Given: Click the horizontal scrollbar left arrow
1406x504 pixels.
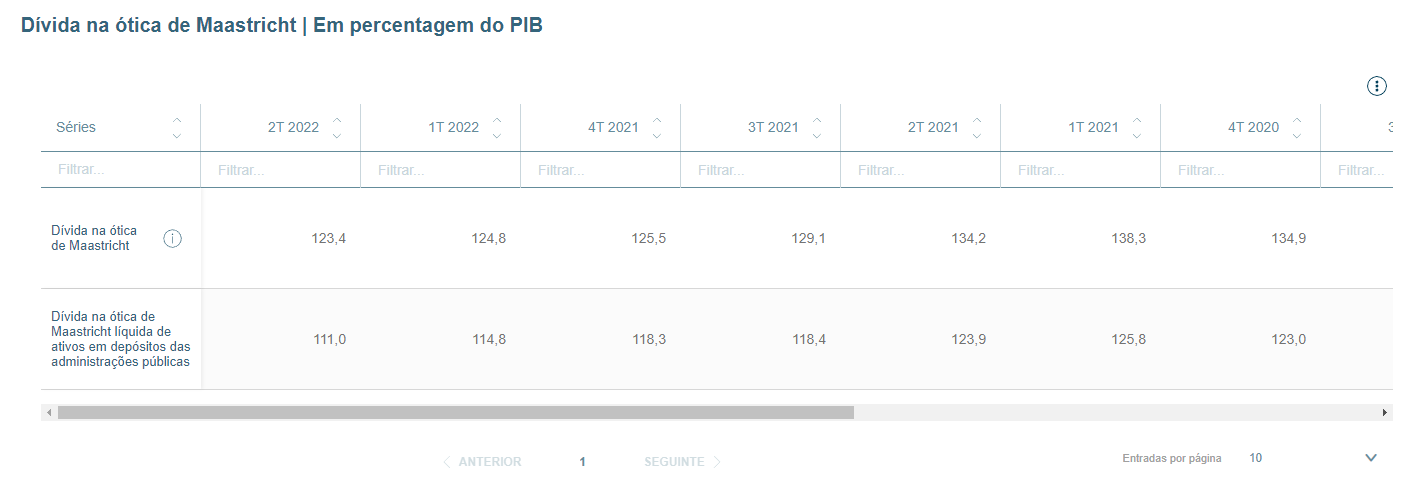Looking at the screenshot, I should 48,412.
